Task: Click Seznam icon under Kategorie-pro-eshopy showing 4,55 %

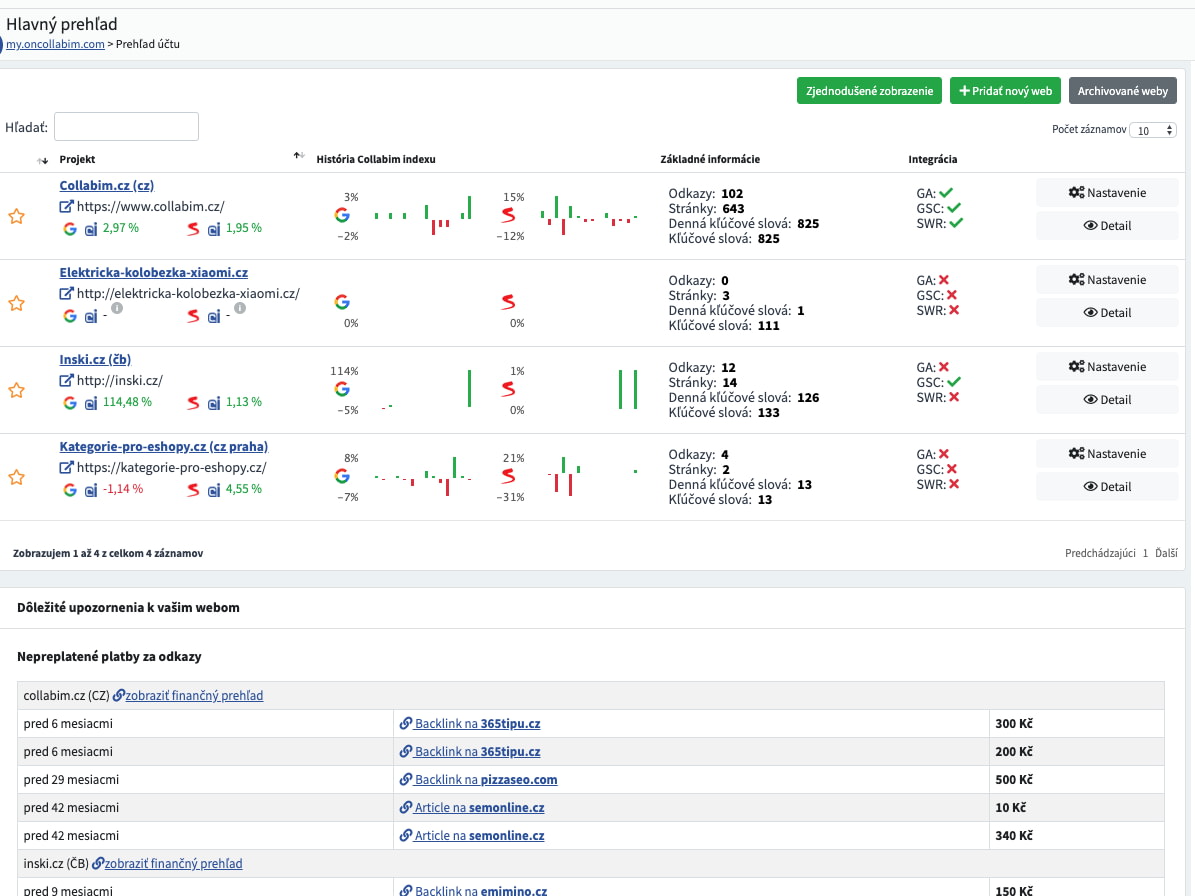Action: (193, 490)
